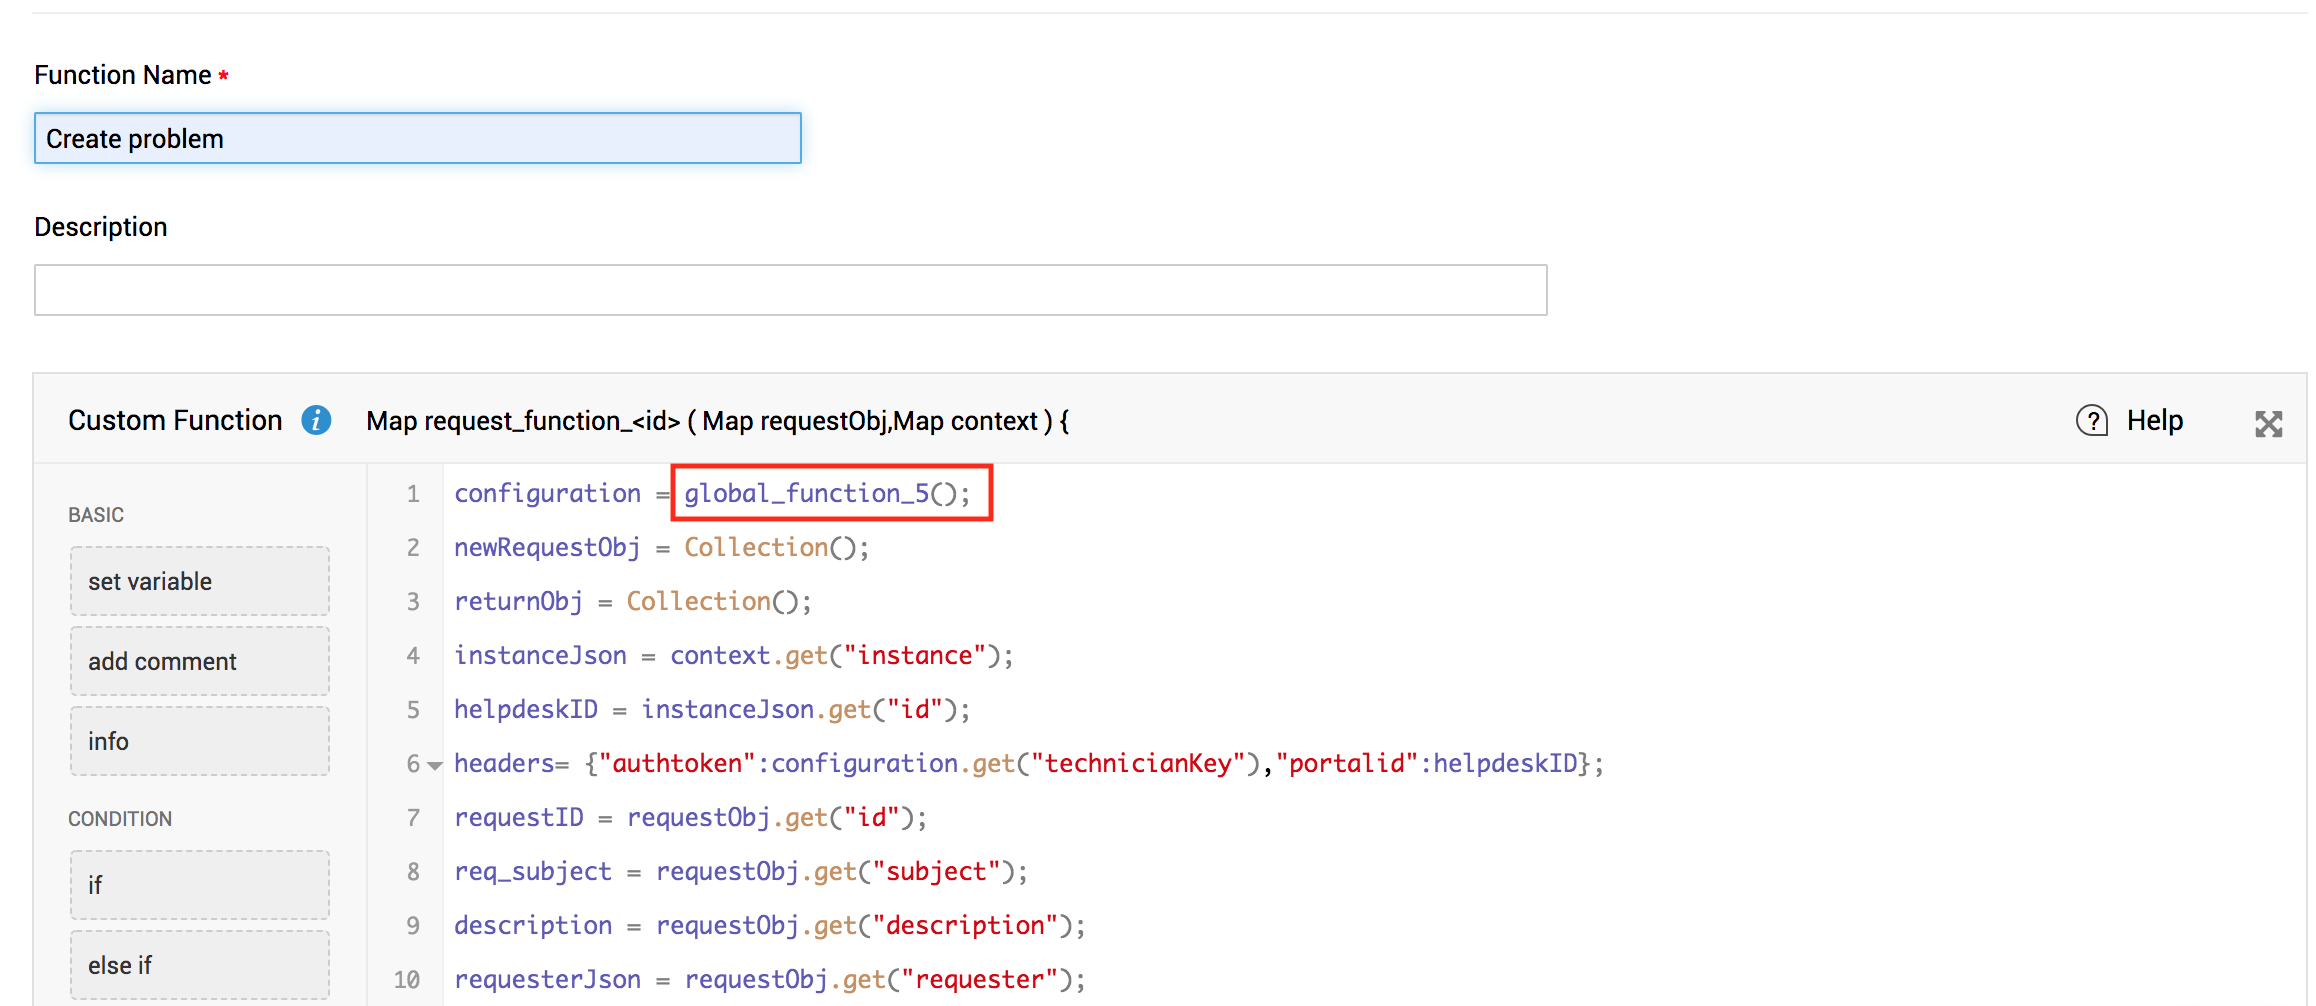Image resolution: width=2316 pixels, height=1006 pixels.
Task: Click the Custom Function info icon
Action: 316,421
